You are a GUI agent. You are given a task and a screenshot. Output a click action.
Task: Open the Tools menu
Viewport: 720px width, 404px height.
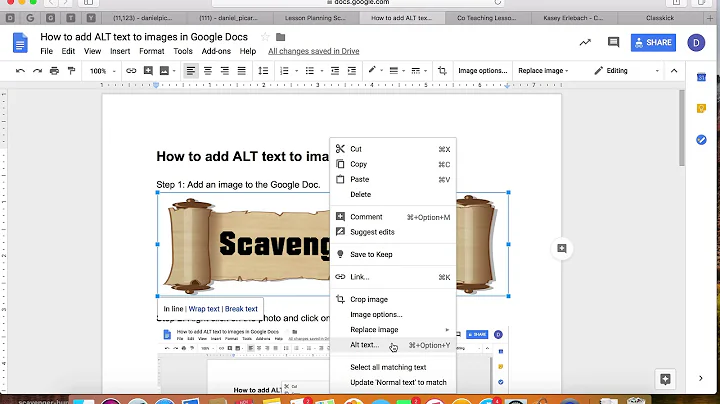(x=183, y=51)
